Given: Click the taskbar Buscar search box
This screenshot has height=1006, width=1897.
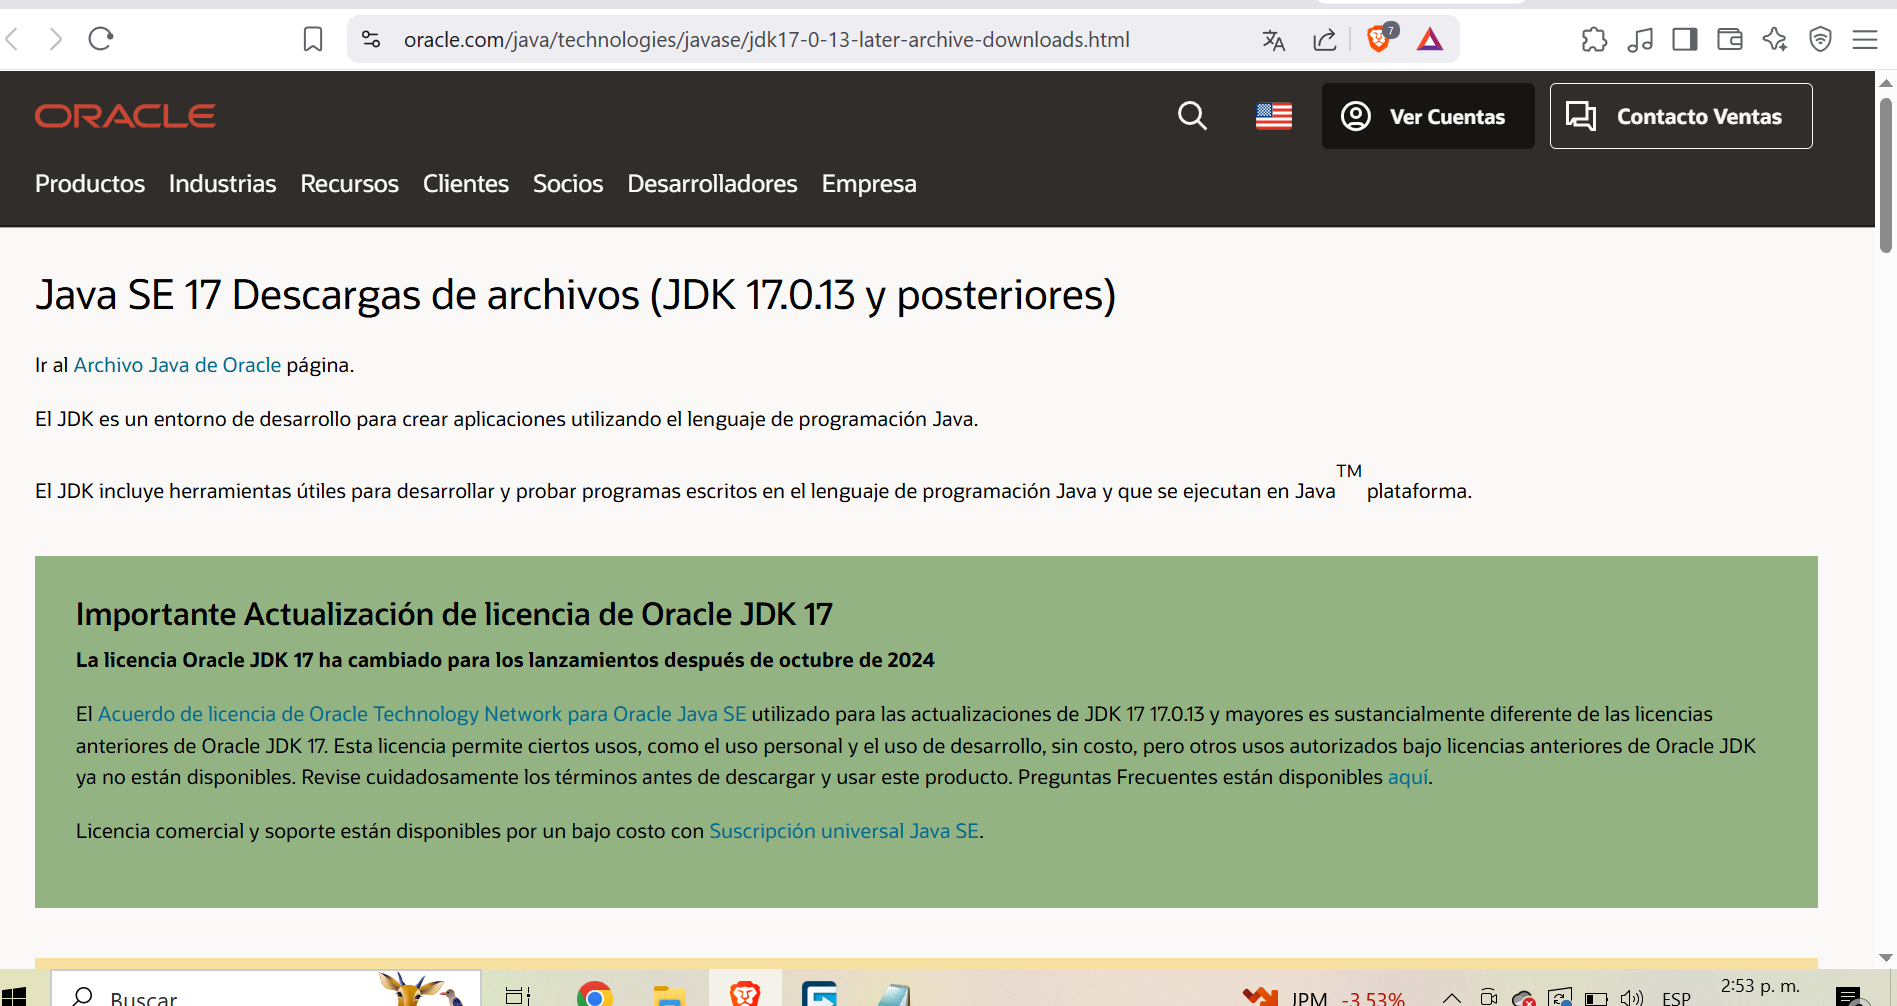Looking at the screenshot, I should [266, 990].
